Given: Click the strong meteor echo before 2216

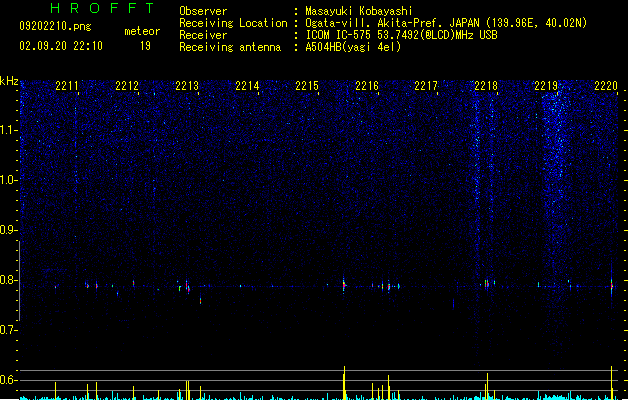Looking at the screenshot, I should tap(344, 285).
